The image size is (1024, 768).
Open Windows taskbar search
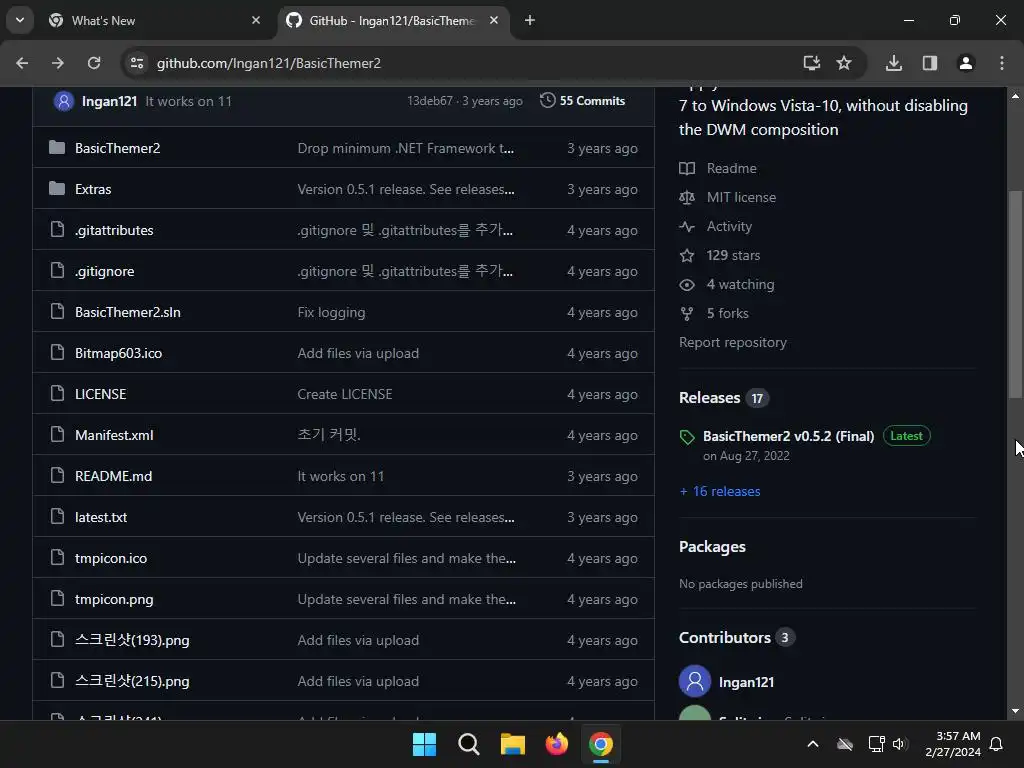(x=469, y=744)
